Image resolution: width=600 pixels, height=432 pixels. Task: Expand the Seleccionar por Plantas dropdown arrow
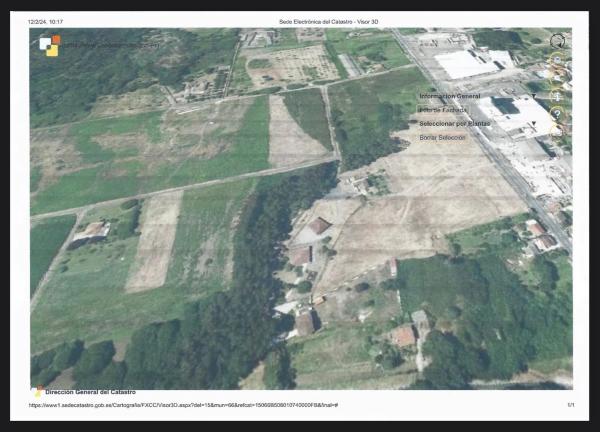coord(533,123)
